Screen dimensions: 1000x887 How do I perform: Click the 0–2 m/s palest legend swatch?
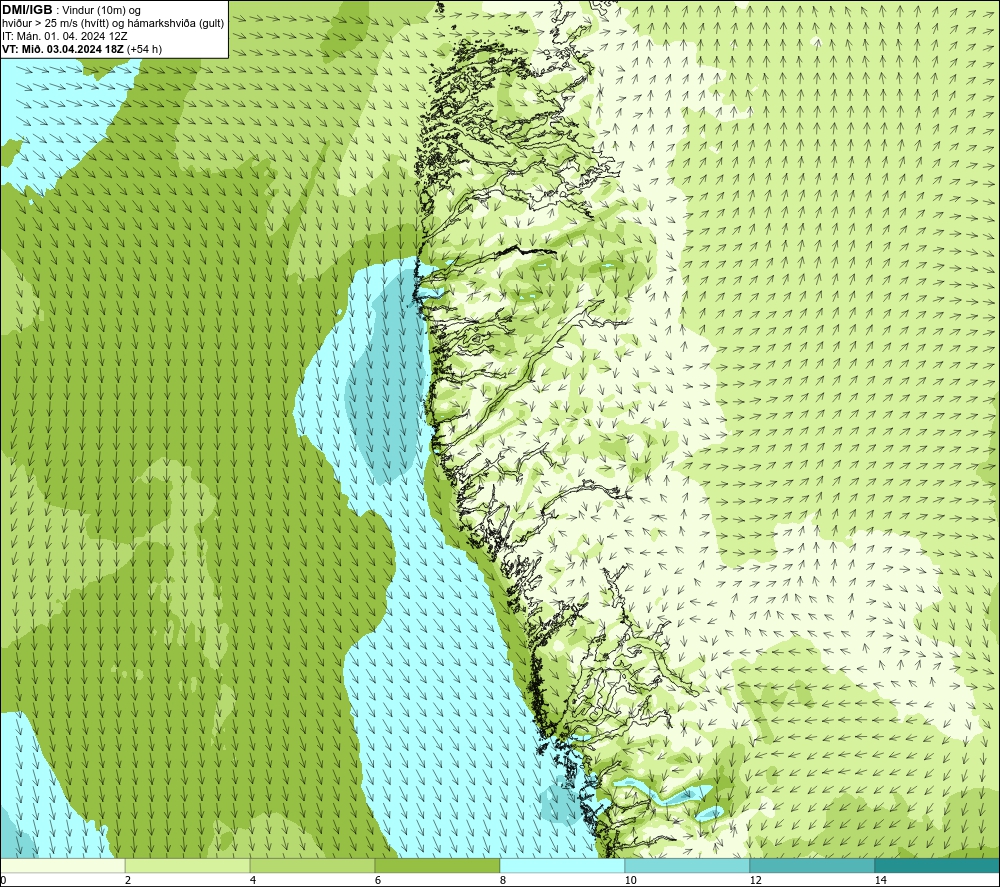tap(62, 865)
